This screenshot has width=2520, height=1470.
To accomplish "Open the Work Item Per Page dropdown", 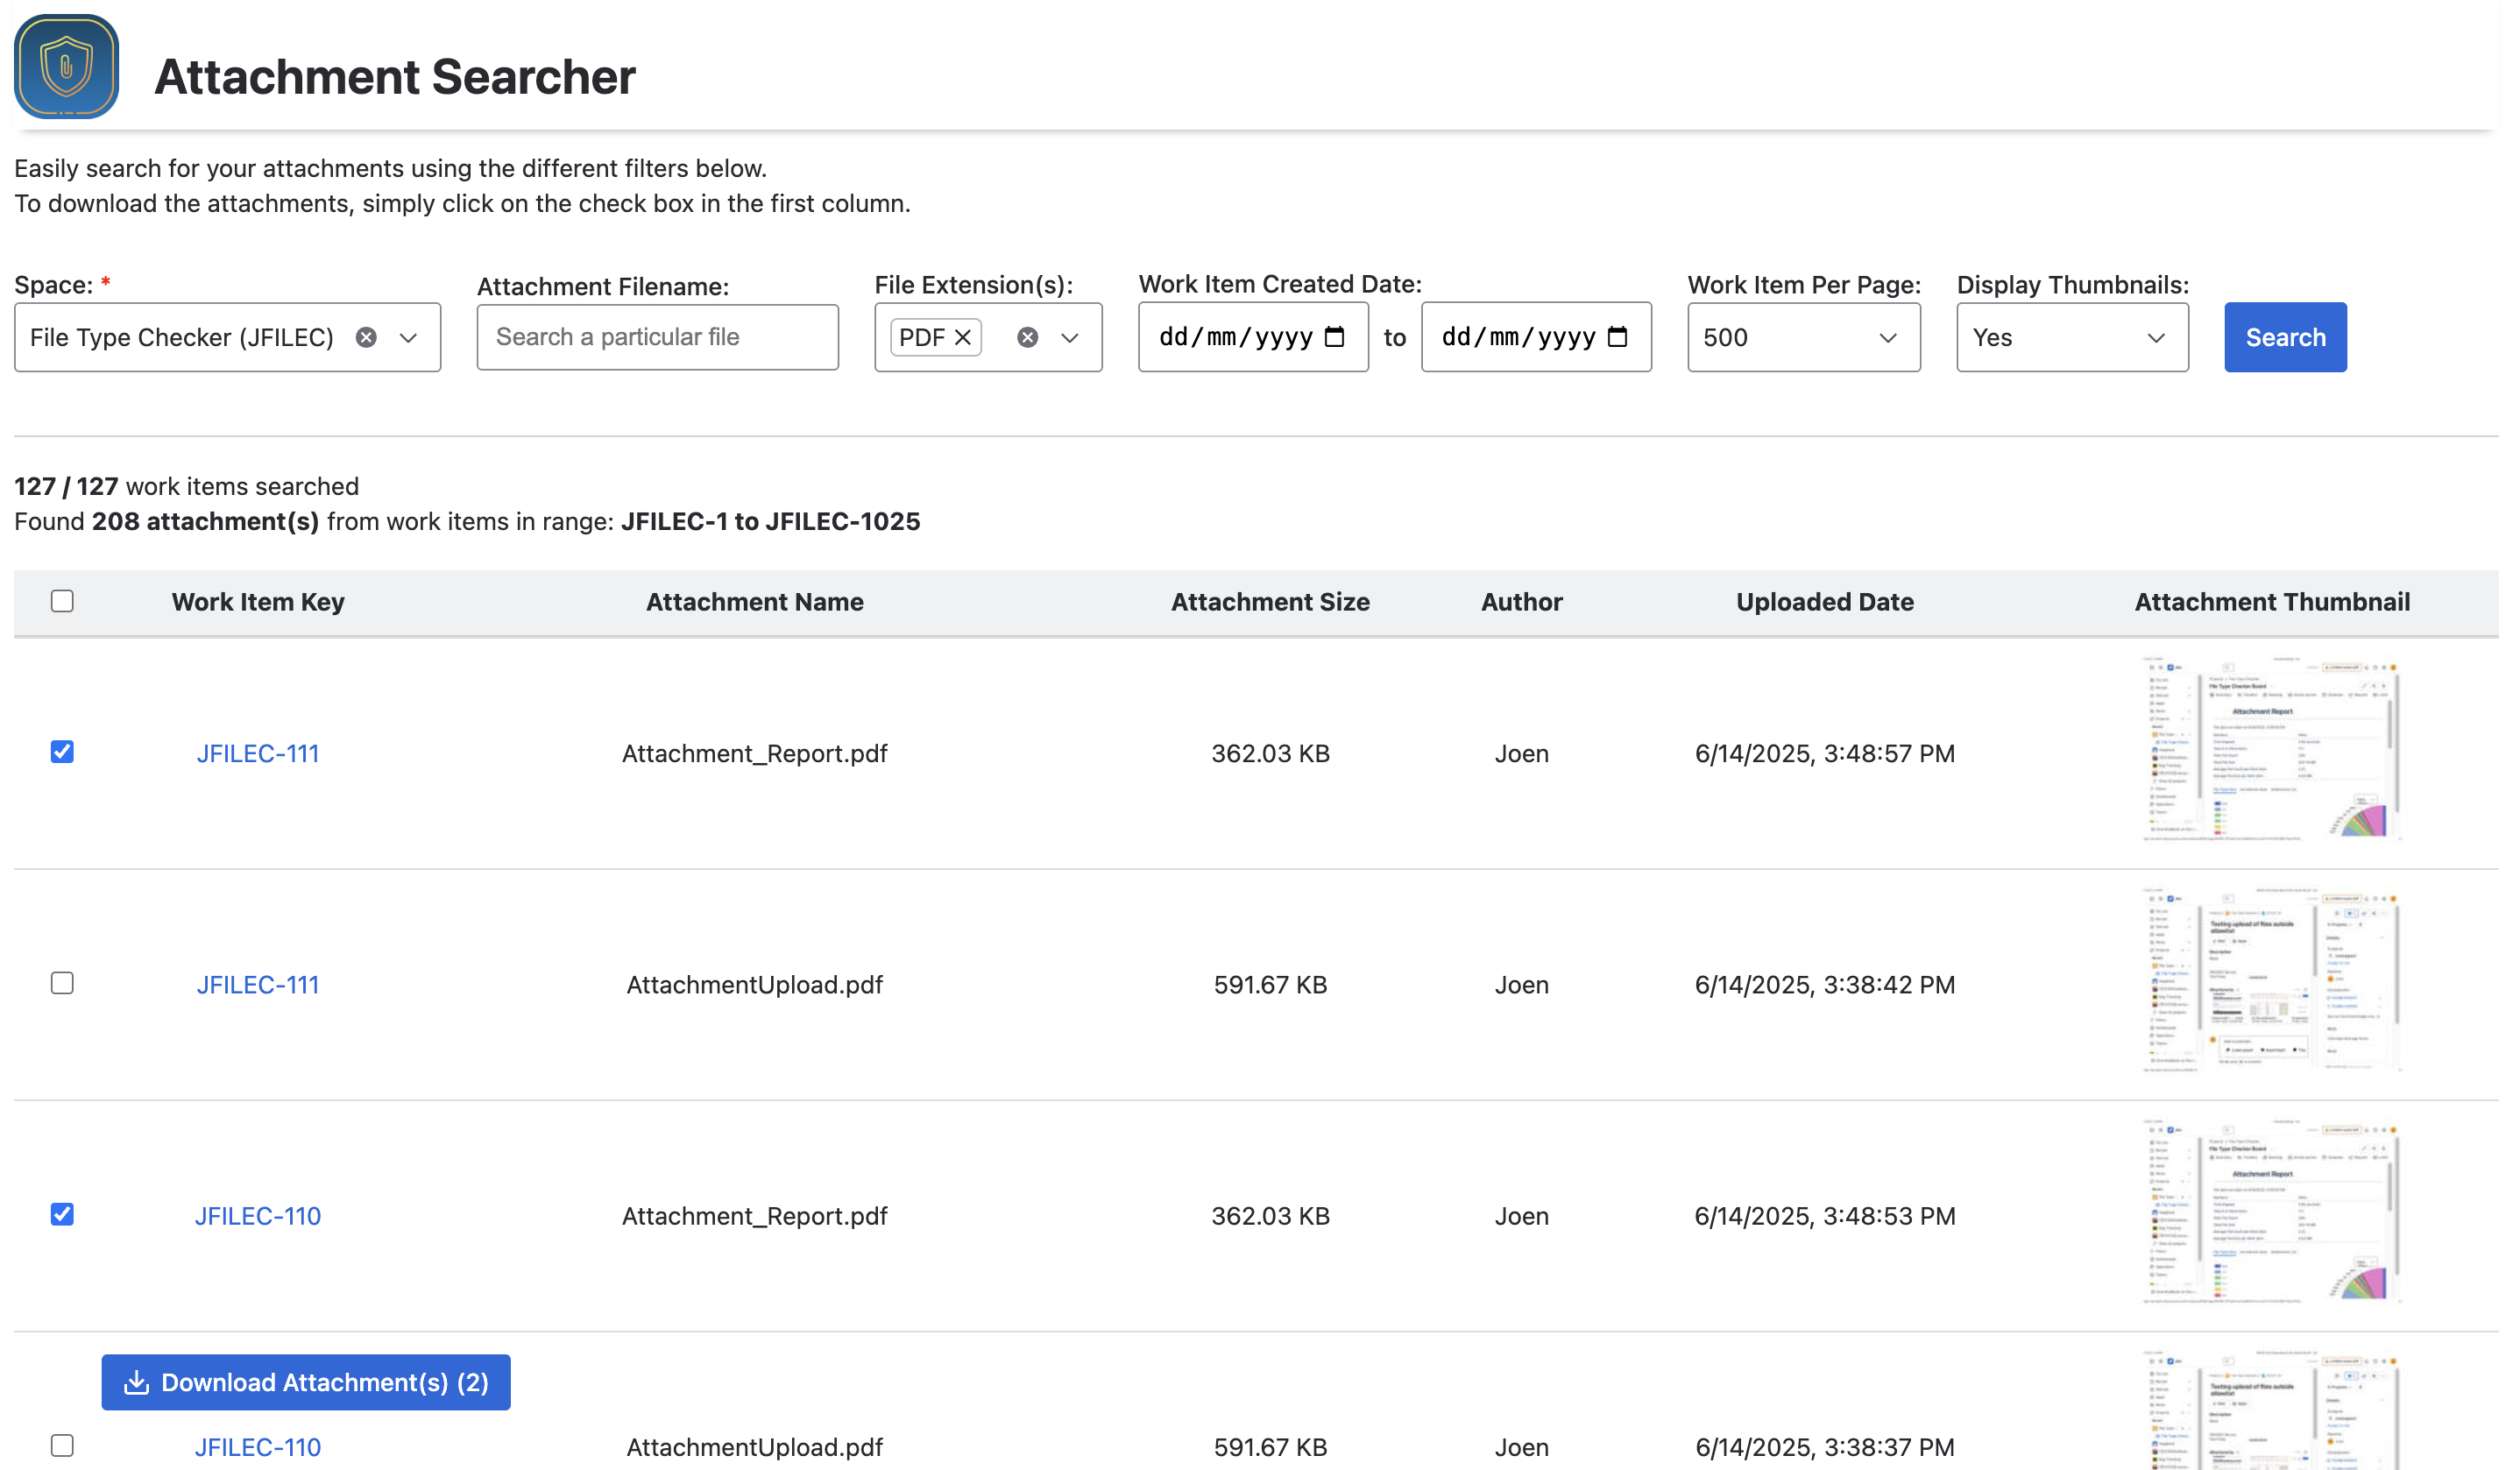I will pyautogui.click(x=1803, y=337).
